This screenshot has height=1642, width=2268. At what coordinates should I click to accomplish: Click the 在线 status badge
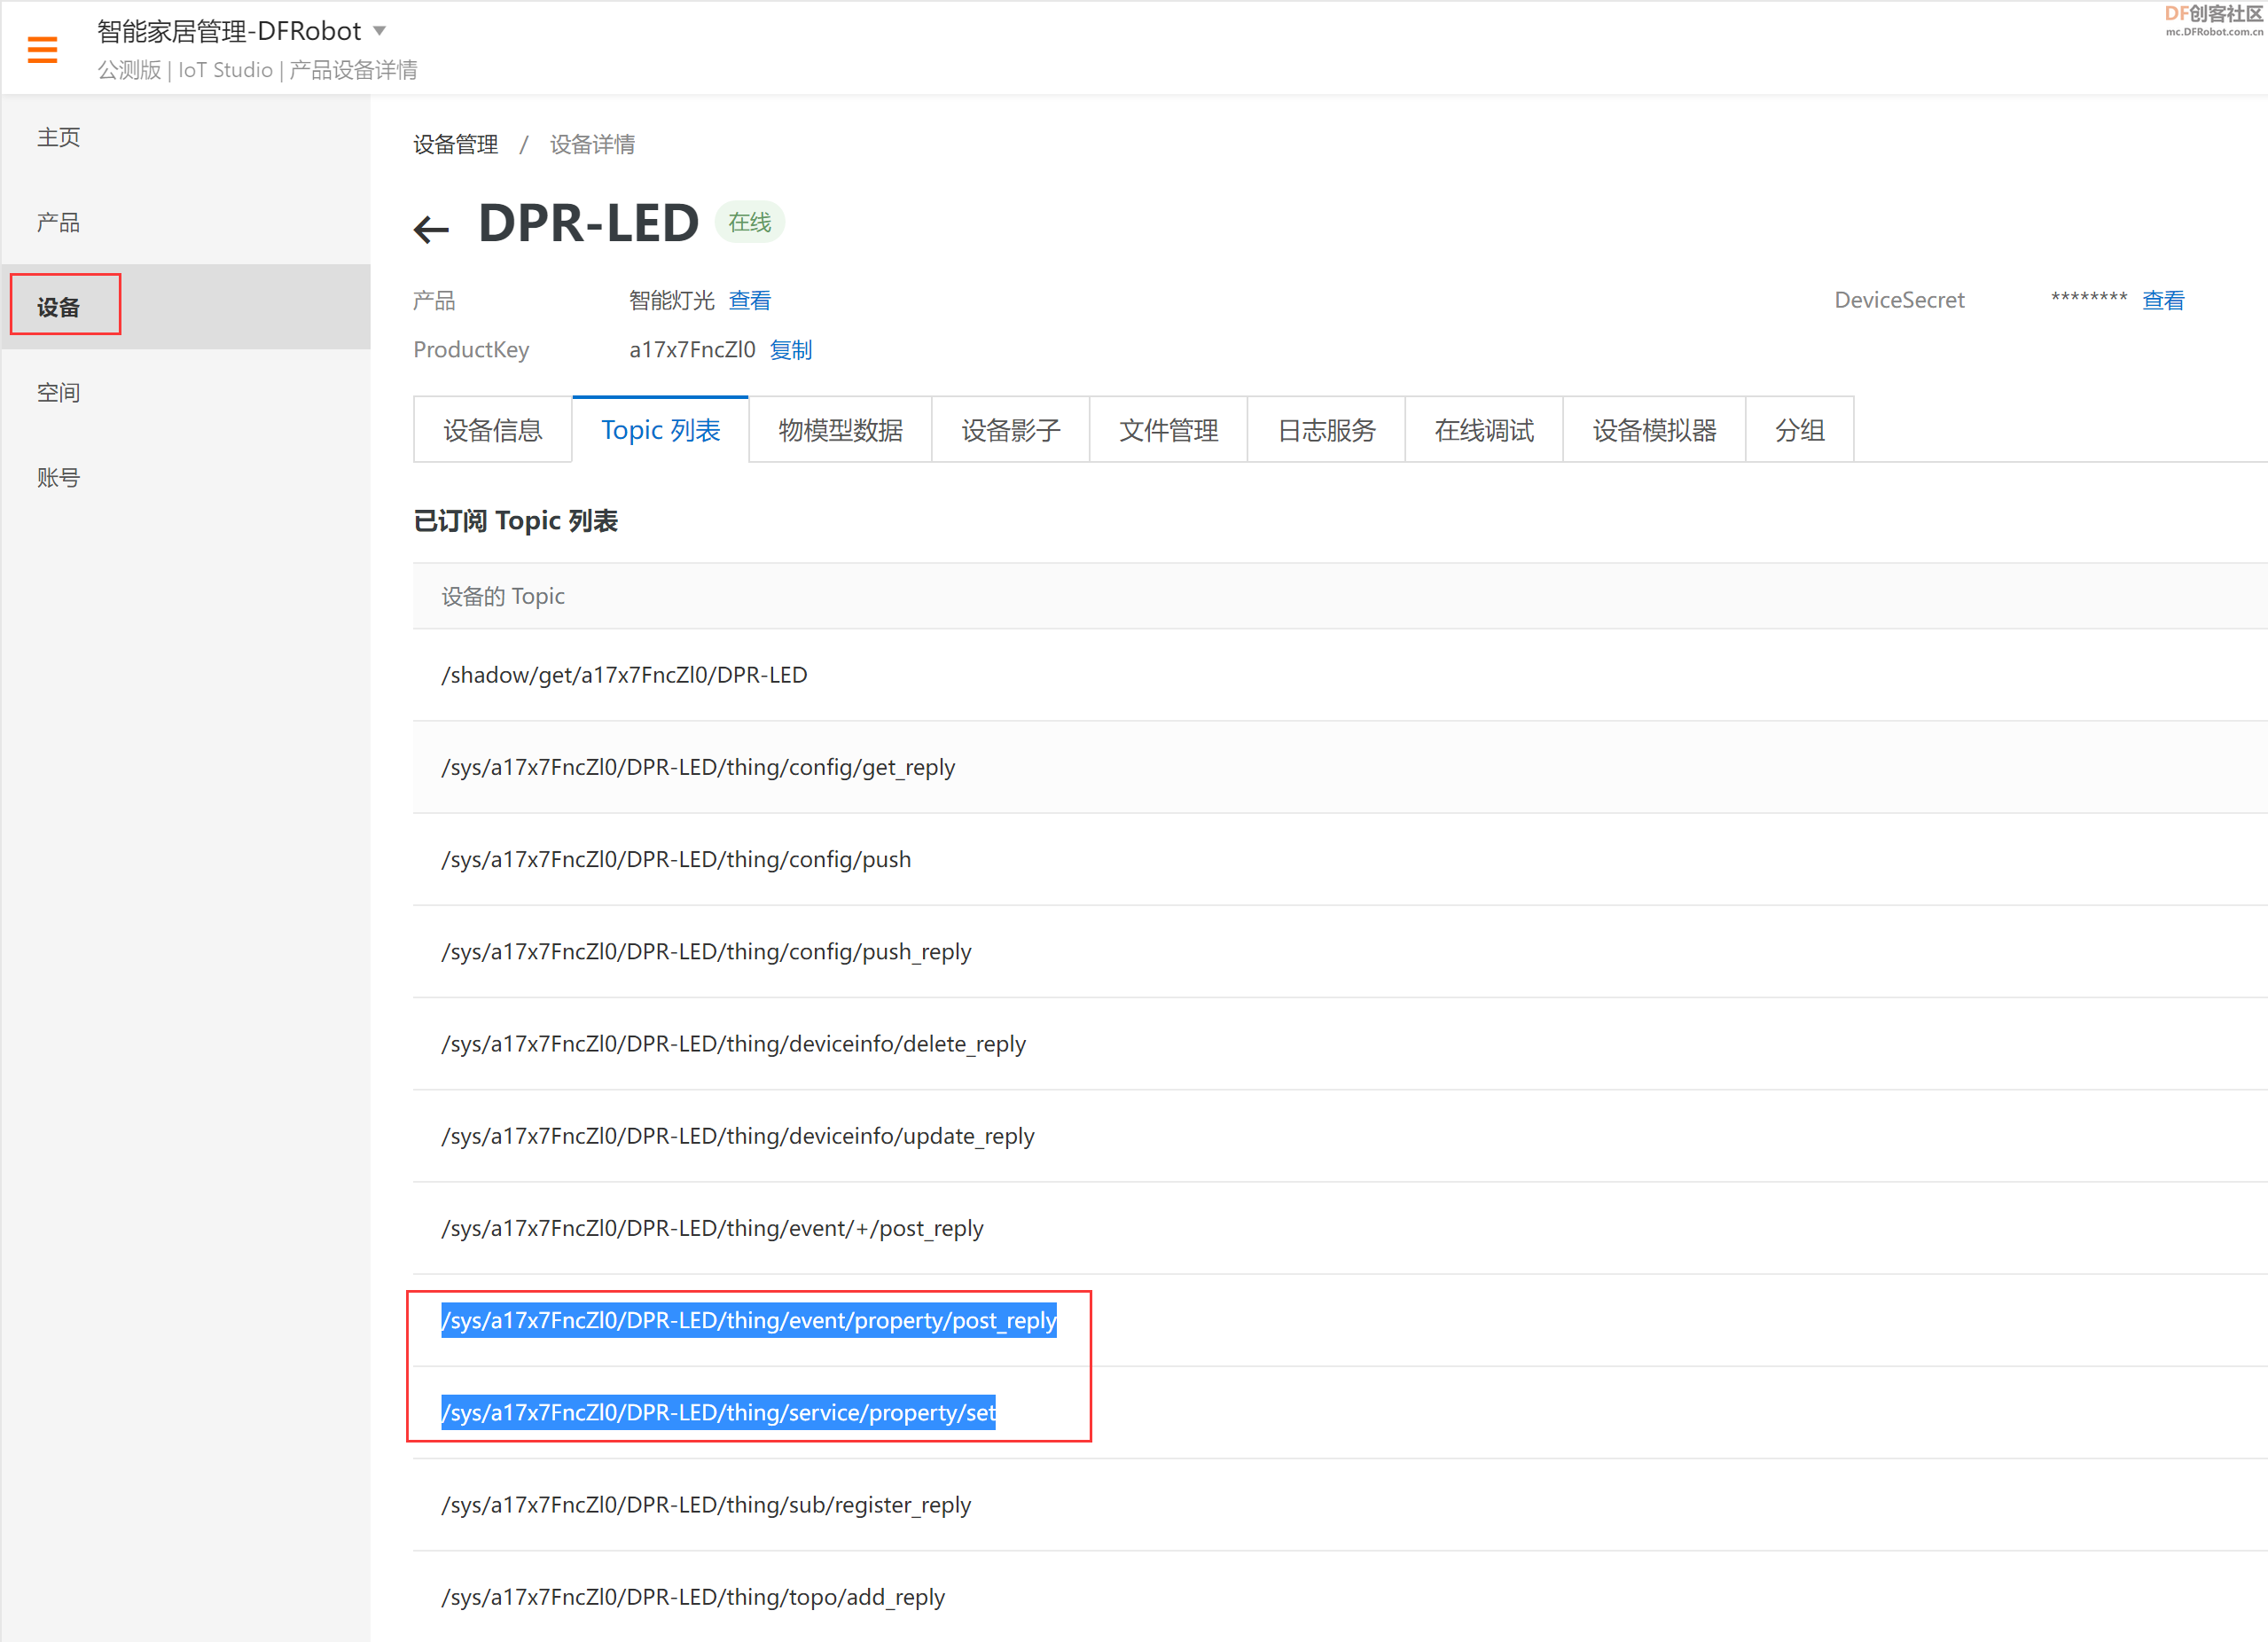point(749,222)
